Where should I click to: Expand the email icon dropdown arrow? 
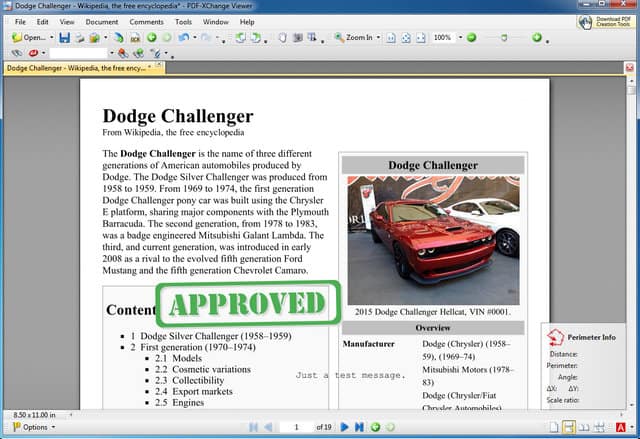click(x=105, y=38)
